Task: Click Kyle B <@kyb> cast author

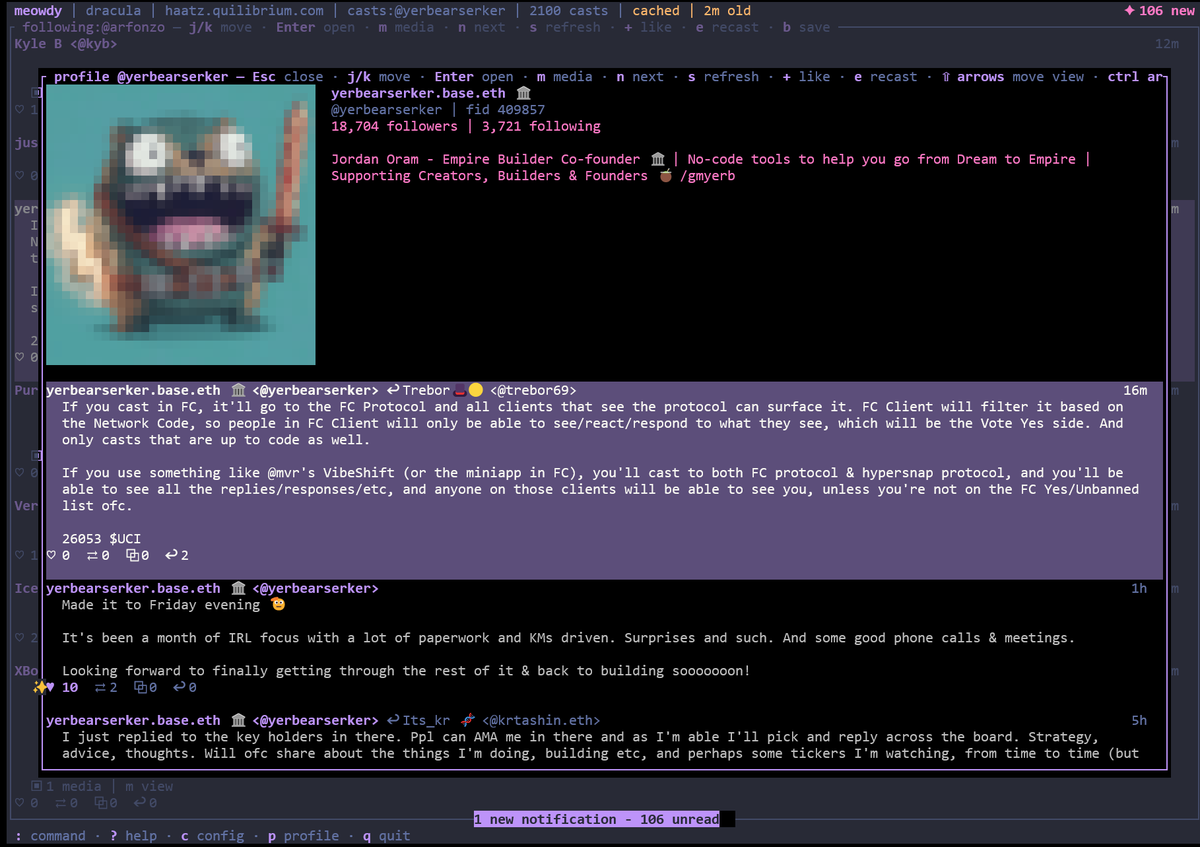Action: click(65, 44)
